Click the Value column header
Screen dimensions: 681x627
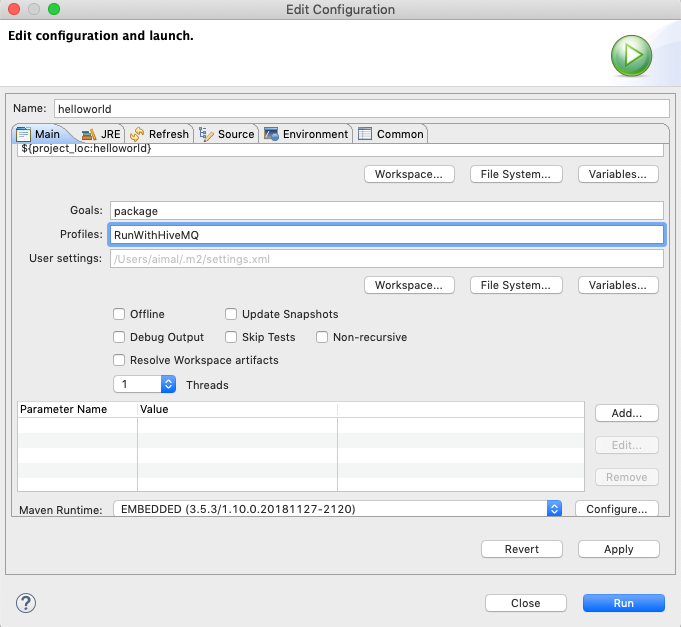point(237,409)
